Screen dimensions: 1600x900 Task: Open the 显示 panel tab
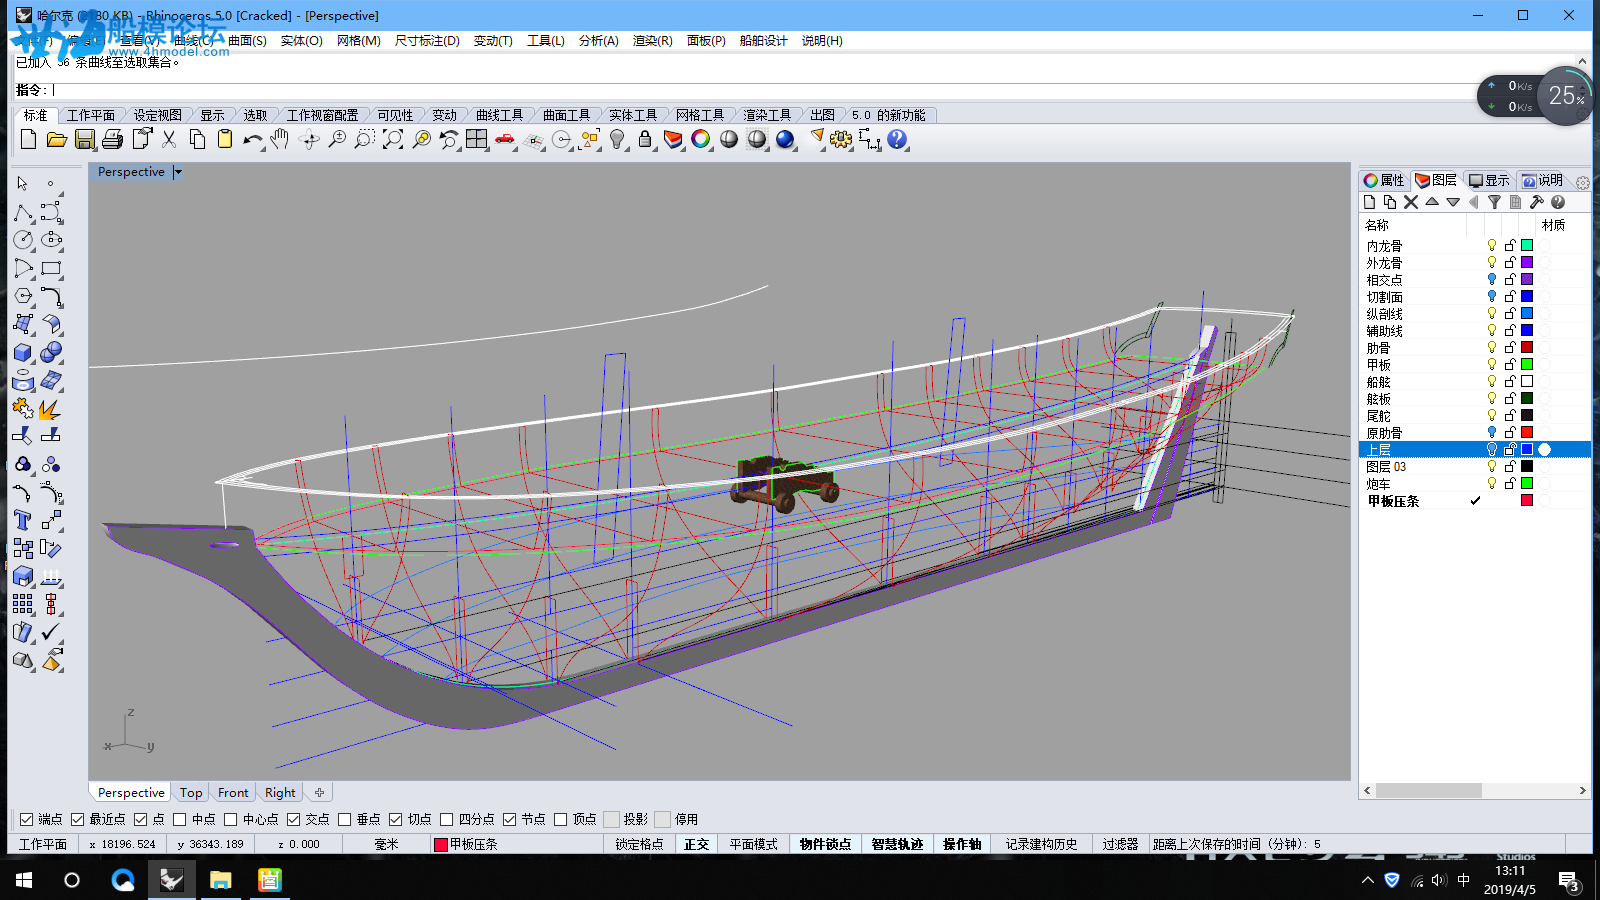1490,180
